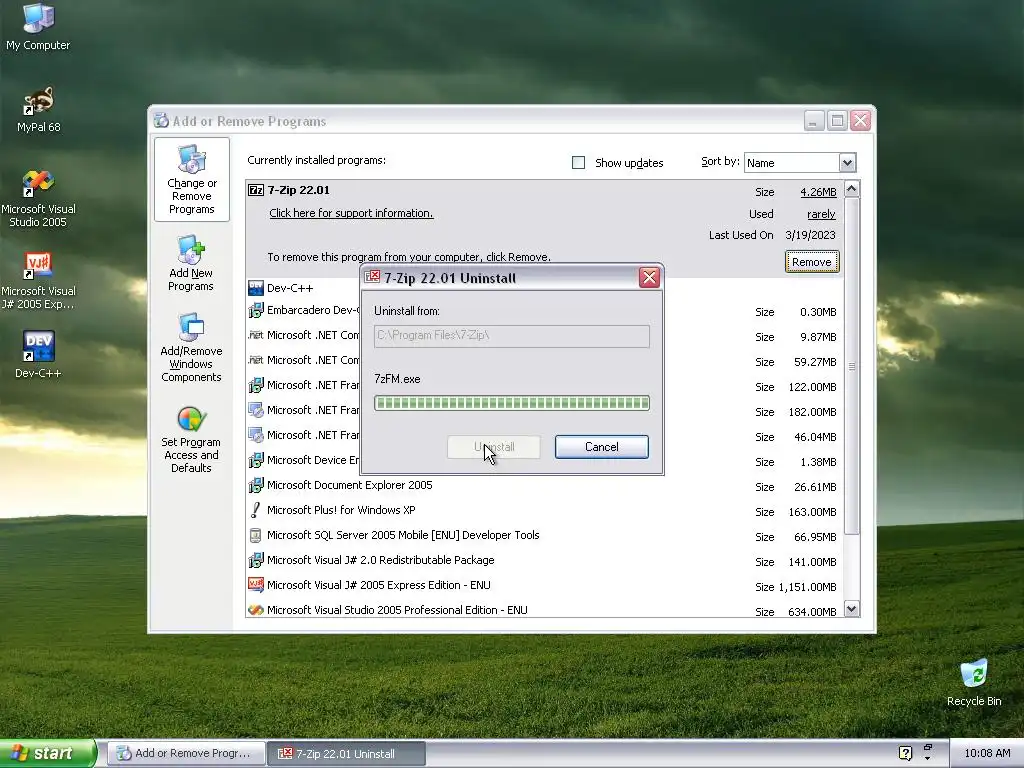This screenshot has height=768, width=1024.
Task: Click the 7zFM.exe file name label
Action: pos(397,379)
